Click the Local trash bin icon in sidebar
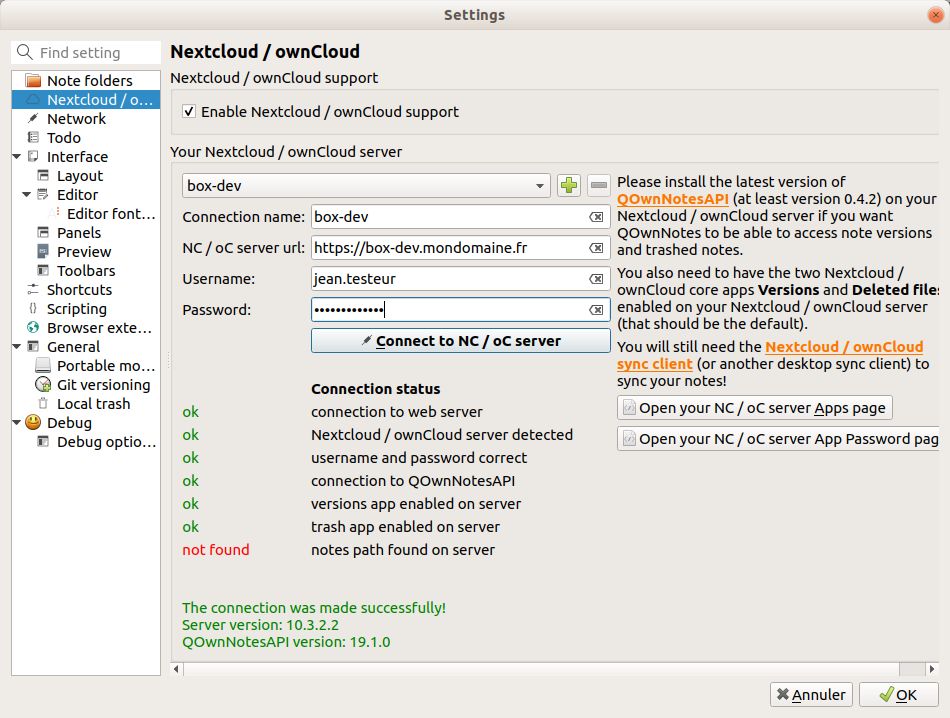The width and height of the screenshot is (950, 718). (x=44, y=403)
